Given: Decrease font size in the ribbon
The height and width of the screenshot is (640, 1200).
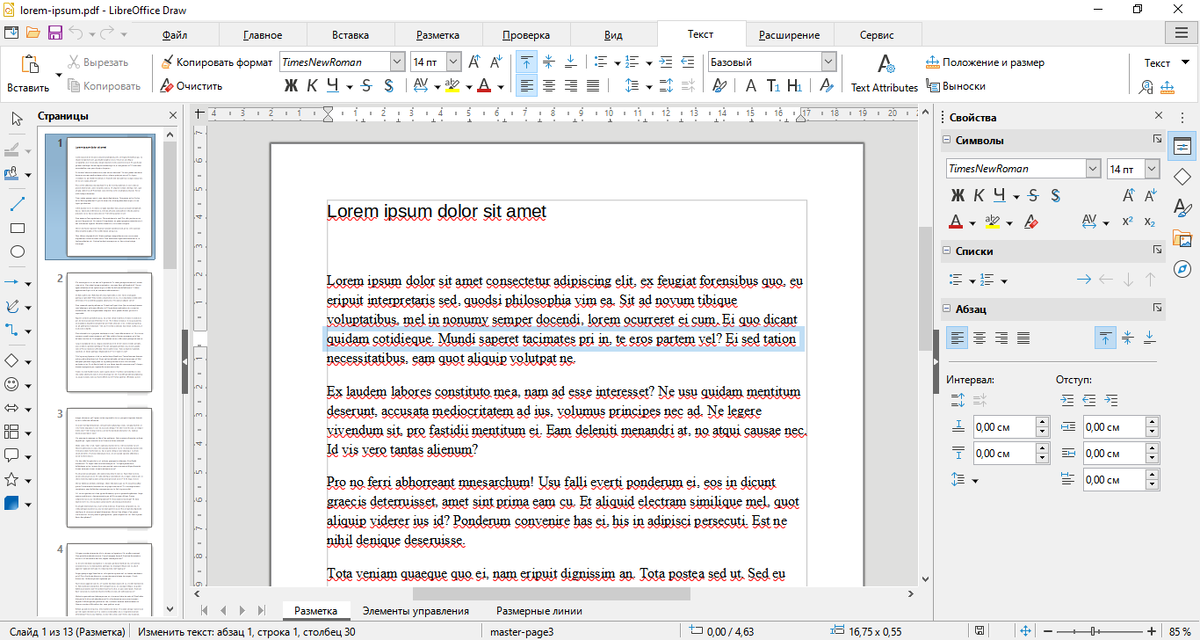Looking at the screenshot, I should [497, 62].
